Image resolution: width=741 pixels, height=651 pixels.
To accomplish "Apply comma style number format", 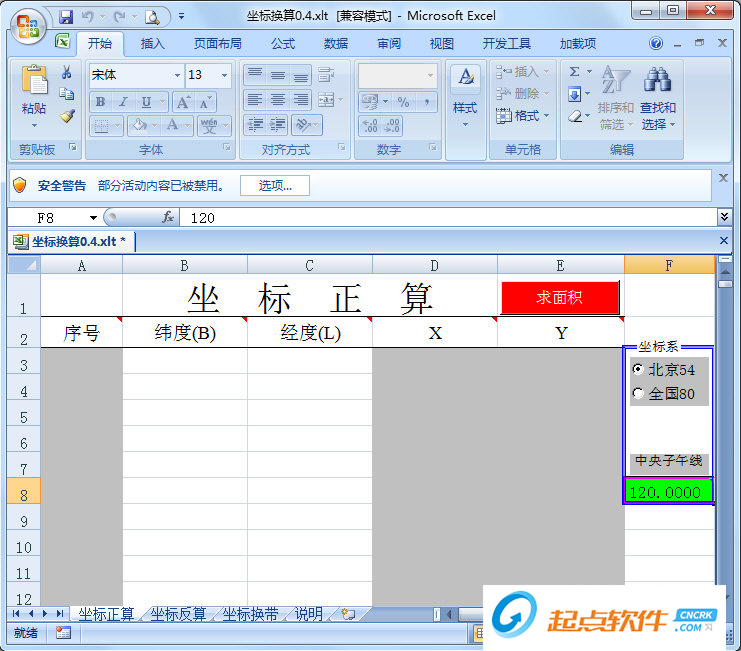I will point(427,102).
